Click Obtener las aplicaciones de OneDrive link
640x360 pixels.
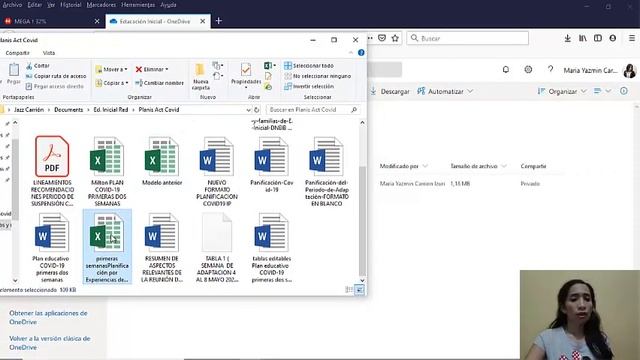(x=48, y=318)
